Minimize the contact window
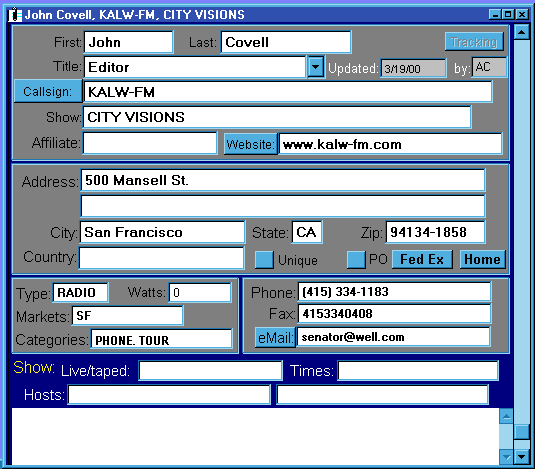This screenshot has width=535, height=469. pos(495,14)
